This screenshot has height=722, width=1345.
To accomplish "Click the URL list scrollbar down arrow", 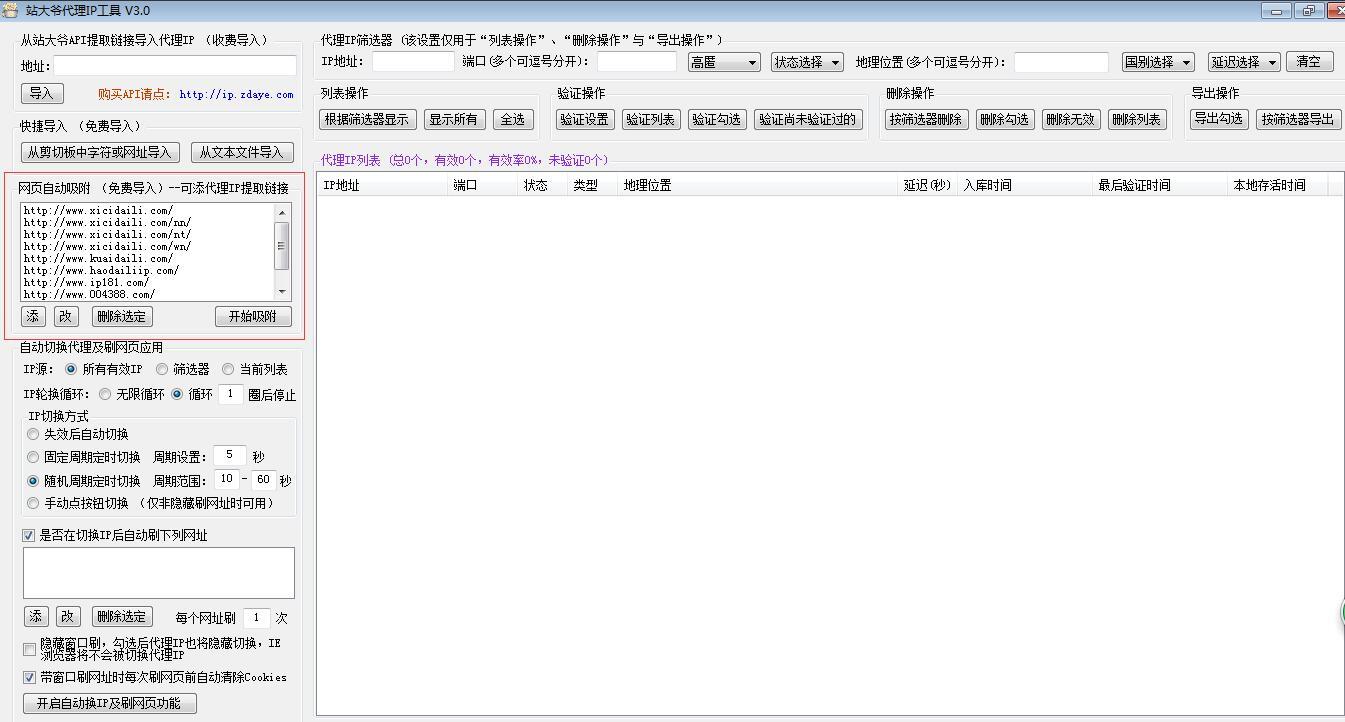I will 282,292.
